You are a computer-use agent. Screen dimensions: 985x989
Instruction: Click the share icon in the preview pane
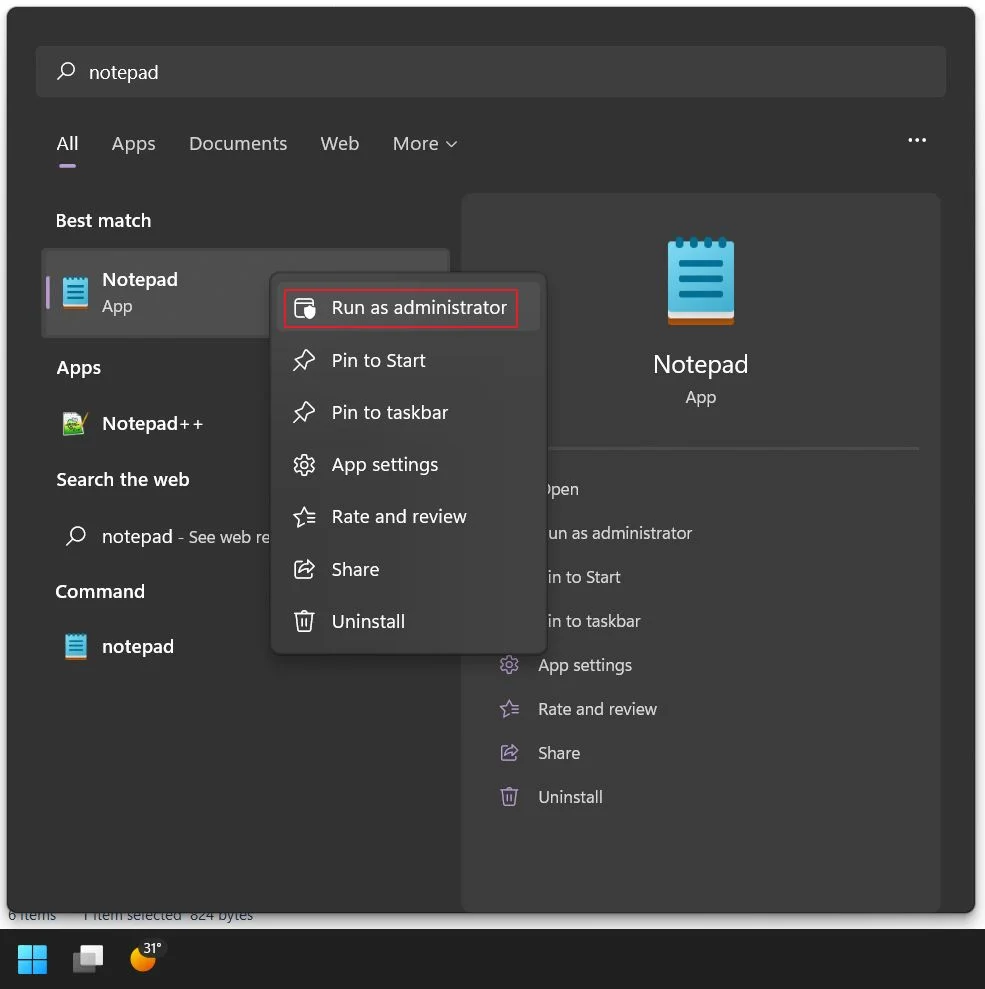point(509,752)
